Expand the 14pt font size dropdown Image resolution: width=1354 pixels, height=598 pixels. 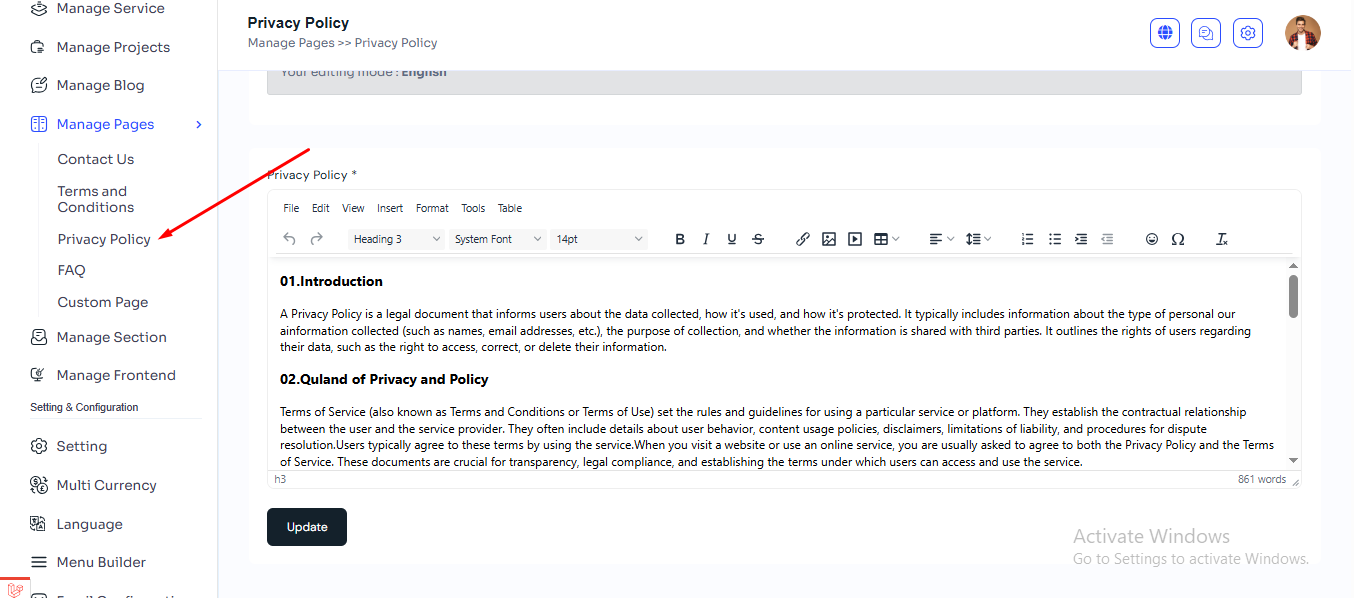pos(598,239)
